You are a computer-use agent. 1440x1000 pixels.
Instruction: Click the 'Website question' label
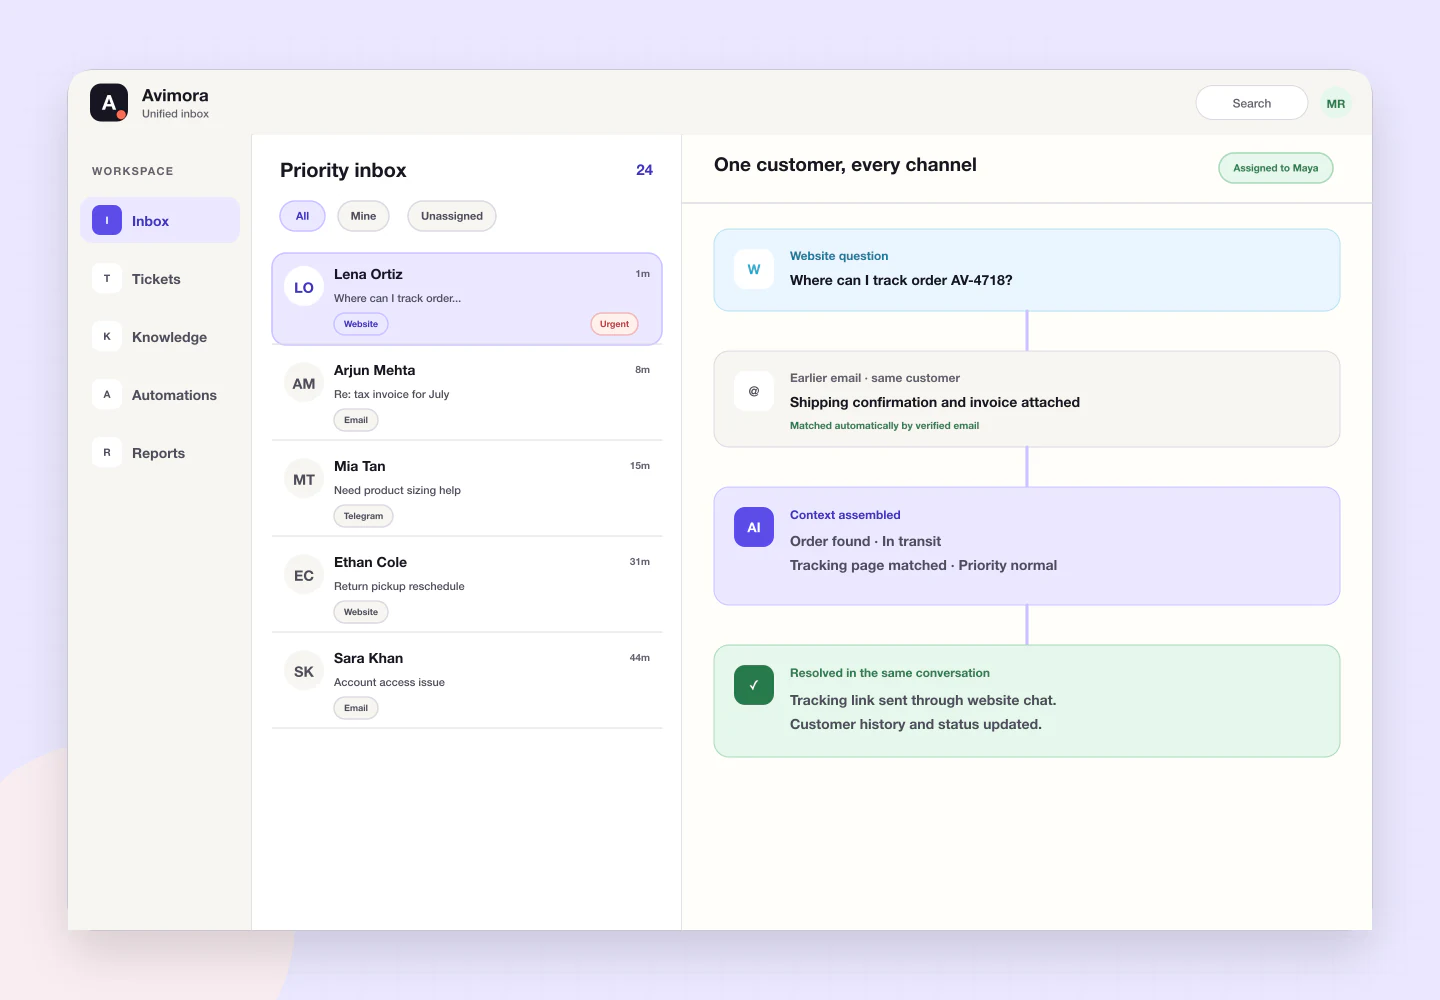coord(839,256)
